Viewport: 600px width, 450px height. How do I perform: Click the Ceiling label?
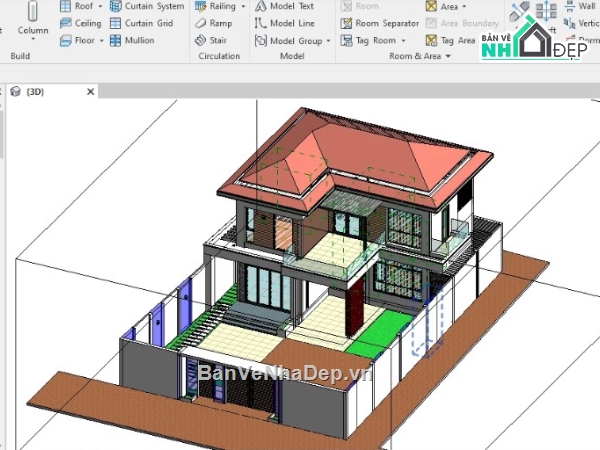[88, 23]
